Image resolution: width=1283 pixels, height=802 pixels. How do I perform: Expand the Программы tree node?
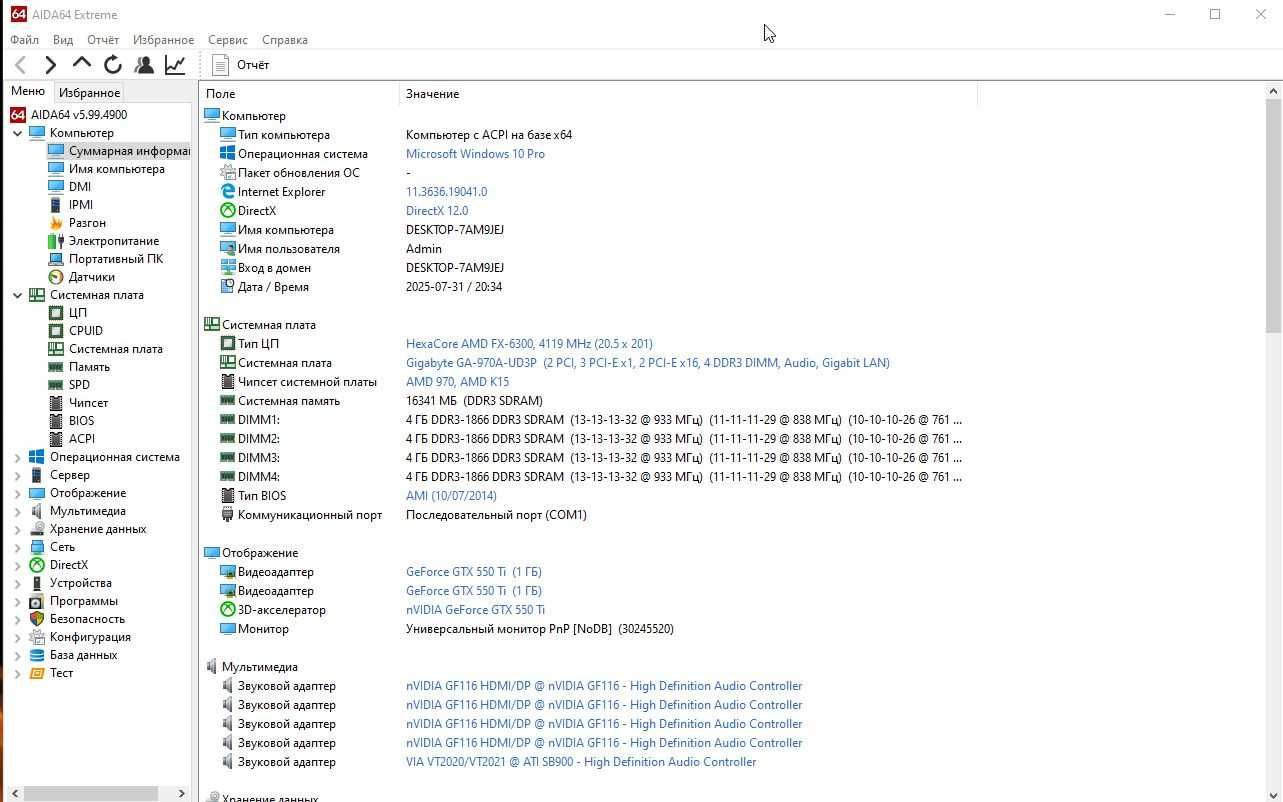pos(17,601)
